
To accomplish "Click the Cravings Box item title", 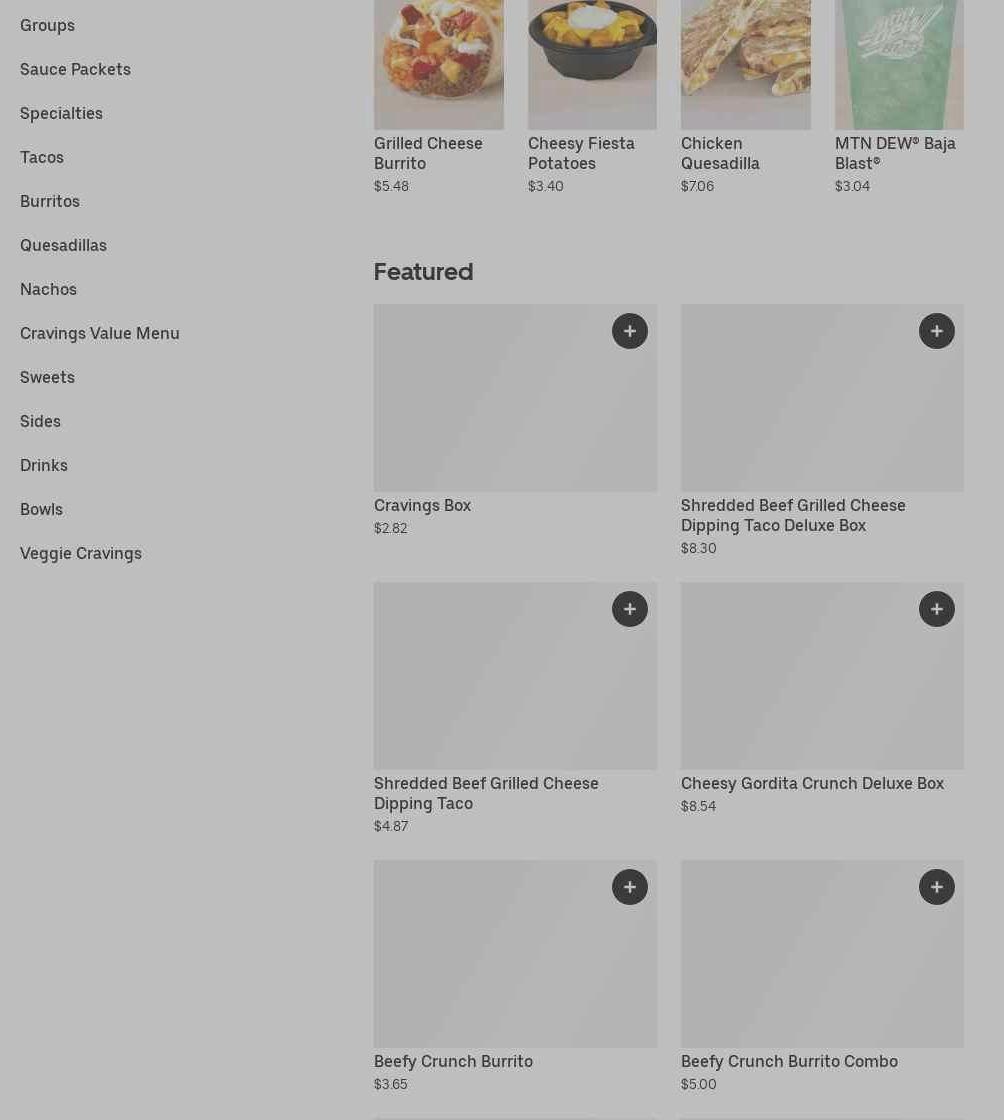I will pos(422,506).
